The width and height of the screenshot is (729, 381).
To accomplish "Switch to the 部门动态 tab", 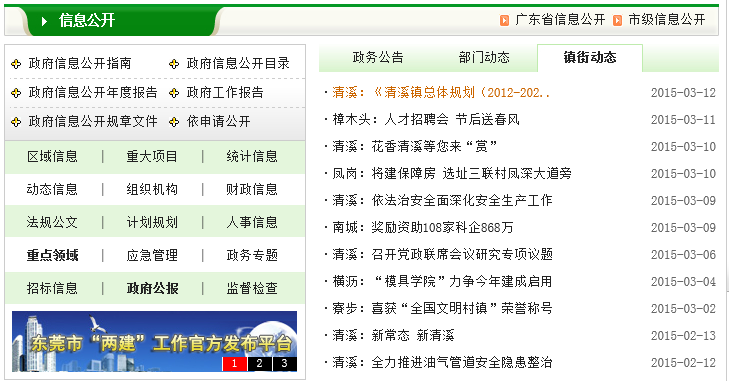I will [484, 57].
